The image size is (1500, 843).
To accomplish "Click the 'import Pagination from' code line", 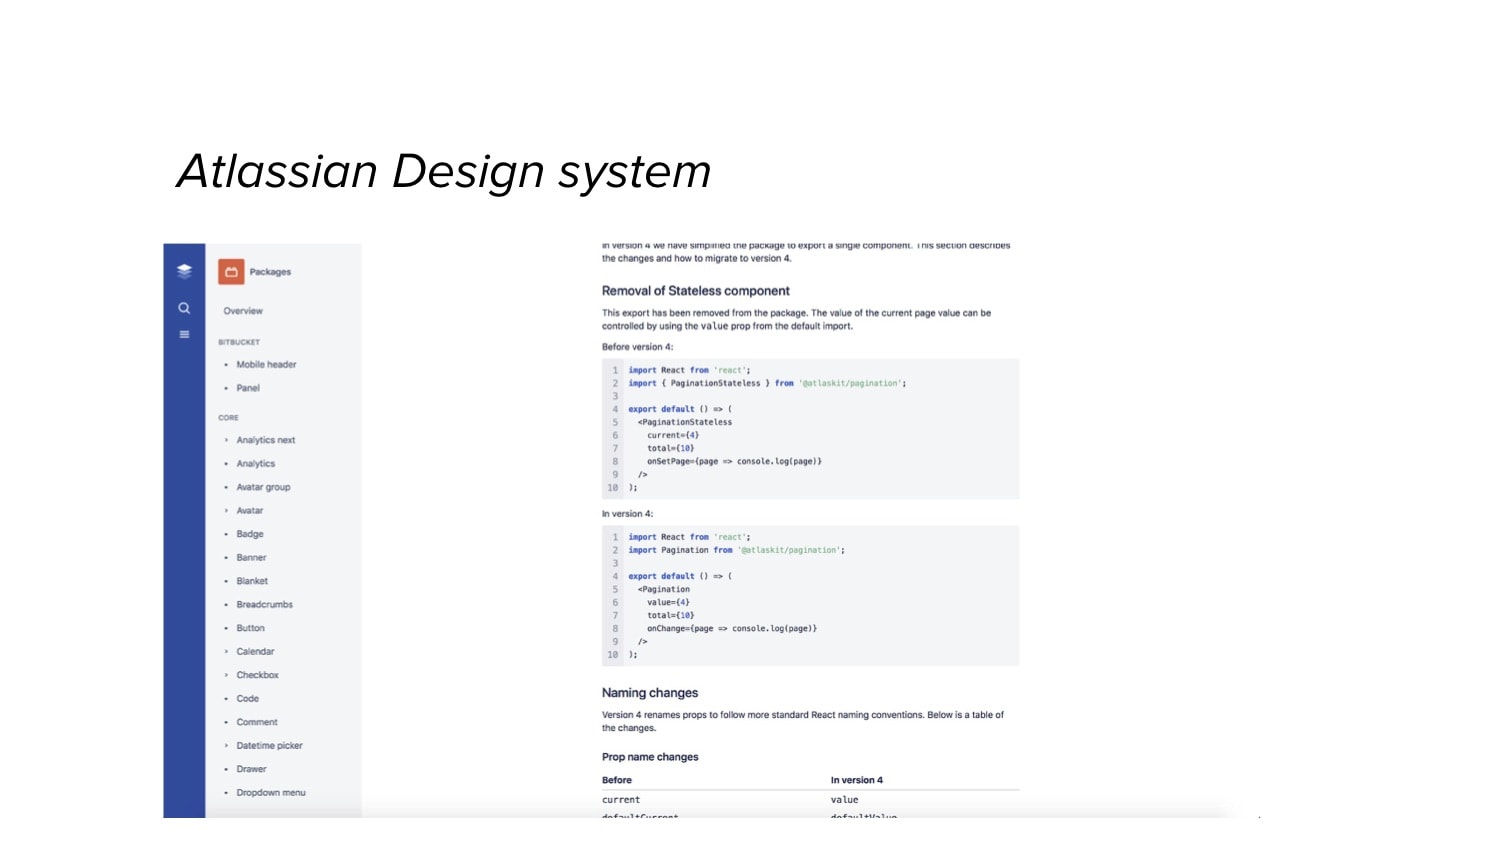I will tap(736, 550).
